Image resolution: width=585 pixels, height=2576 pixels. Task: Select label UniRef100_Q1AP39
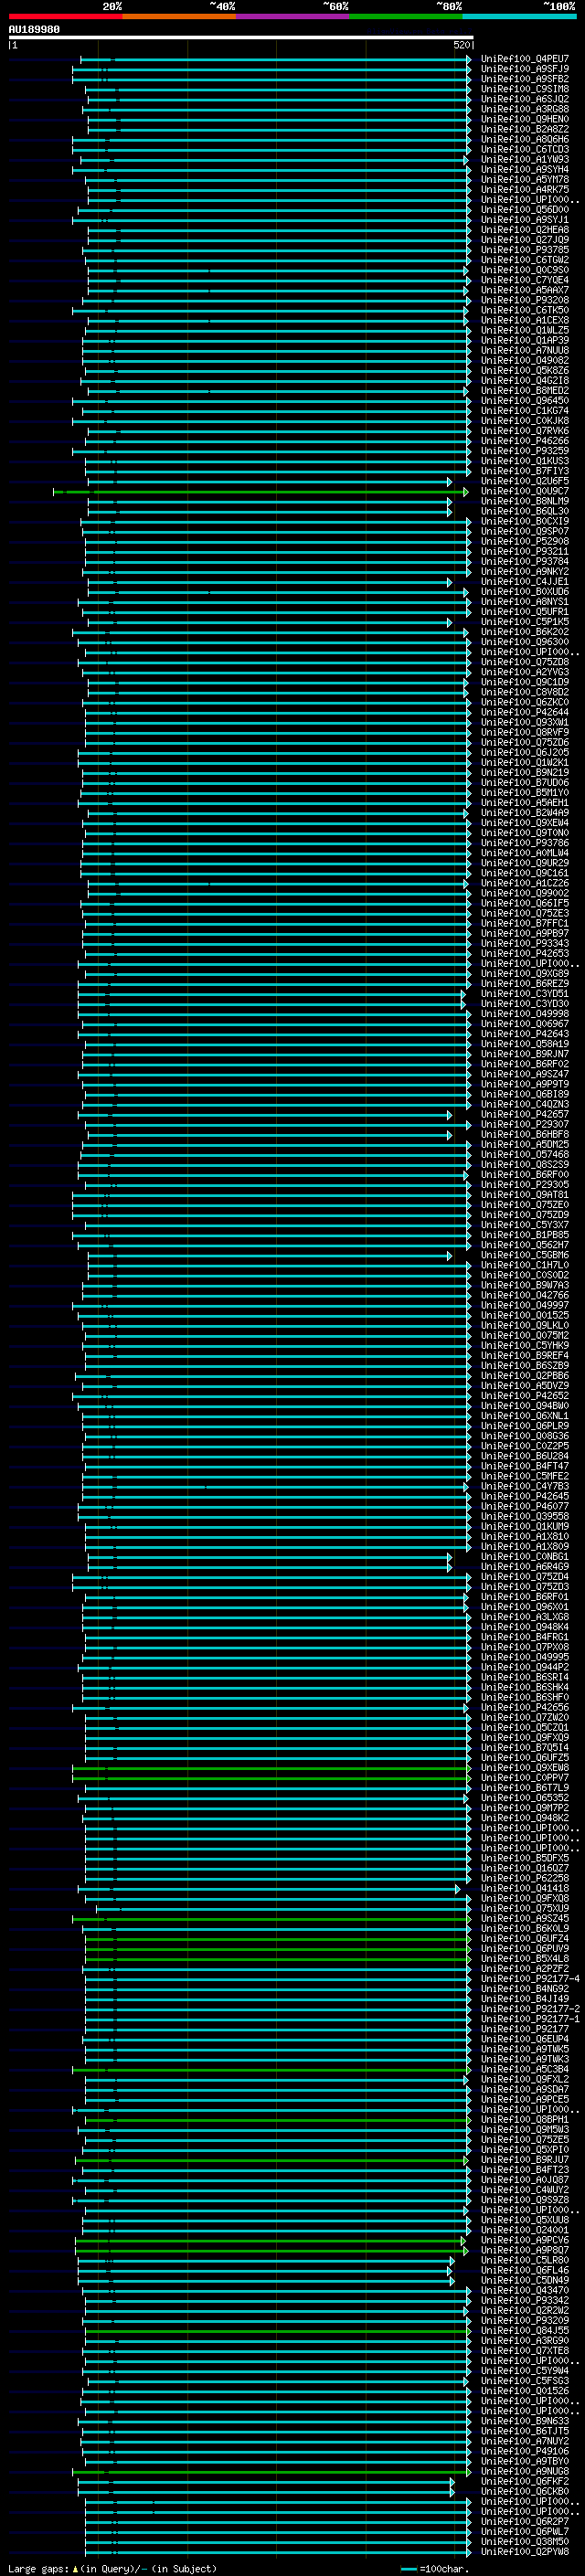525,341
